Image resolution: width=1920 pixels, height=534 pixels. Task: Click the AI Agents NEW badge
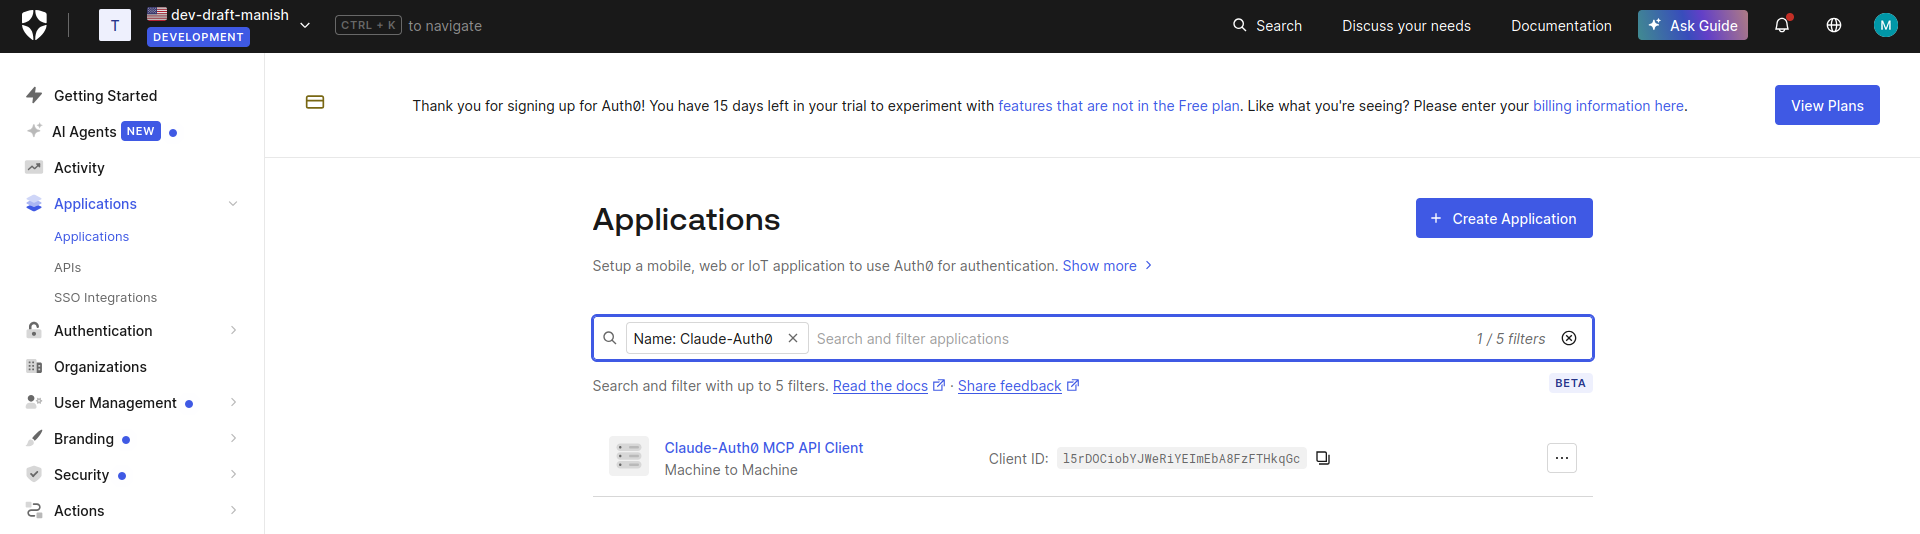(141, 131)
